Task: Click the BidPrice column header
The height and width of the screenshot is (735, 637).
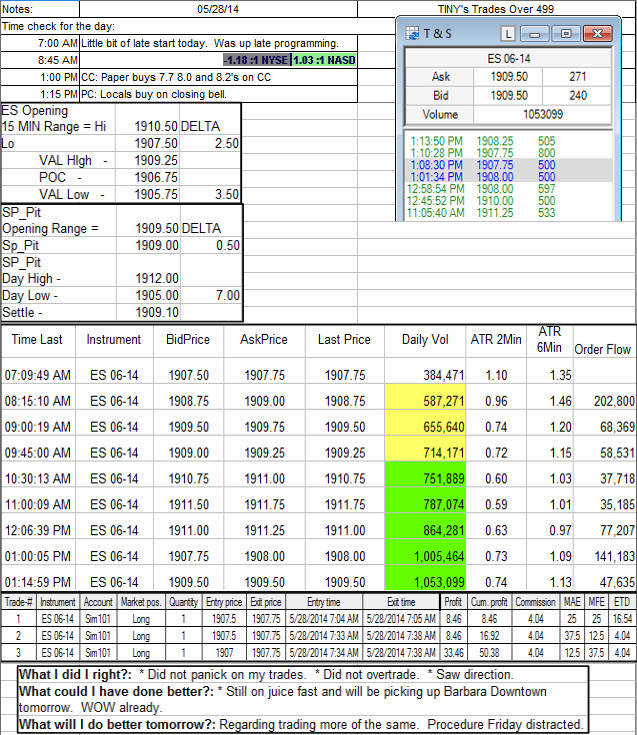Action: click(x=188, y=339)
